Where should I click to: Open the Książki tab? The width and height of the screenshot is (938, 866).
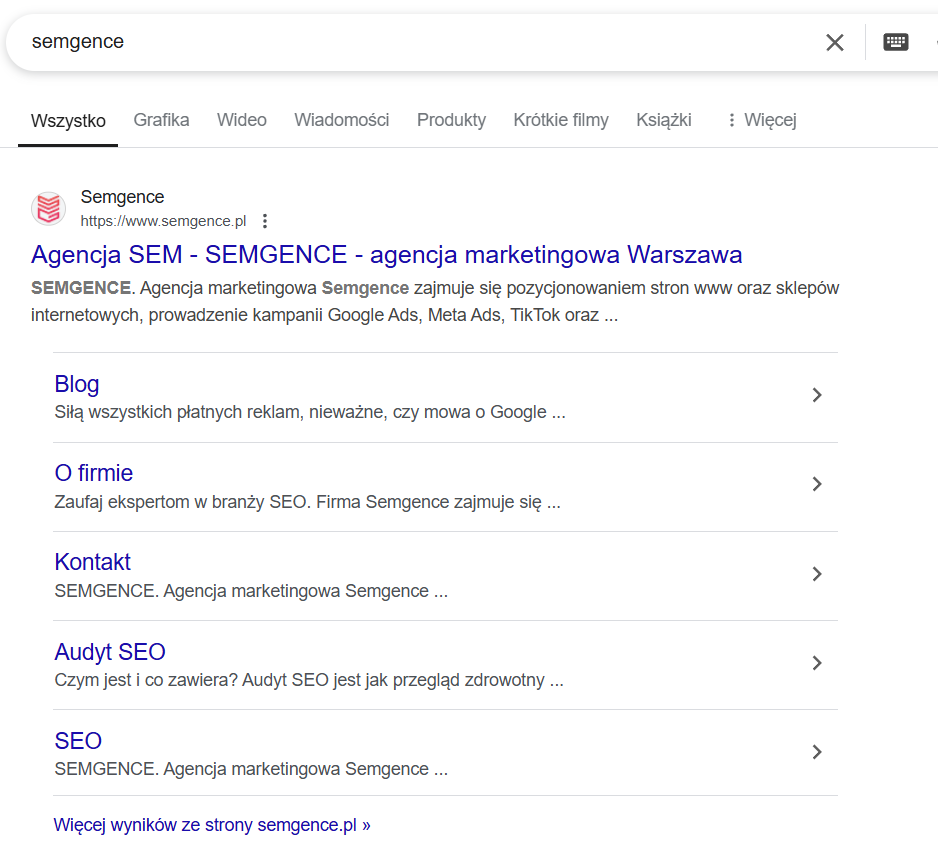(663, 120)
